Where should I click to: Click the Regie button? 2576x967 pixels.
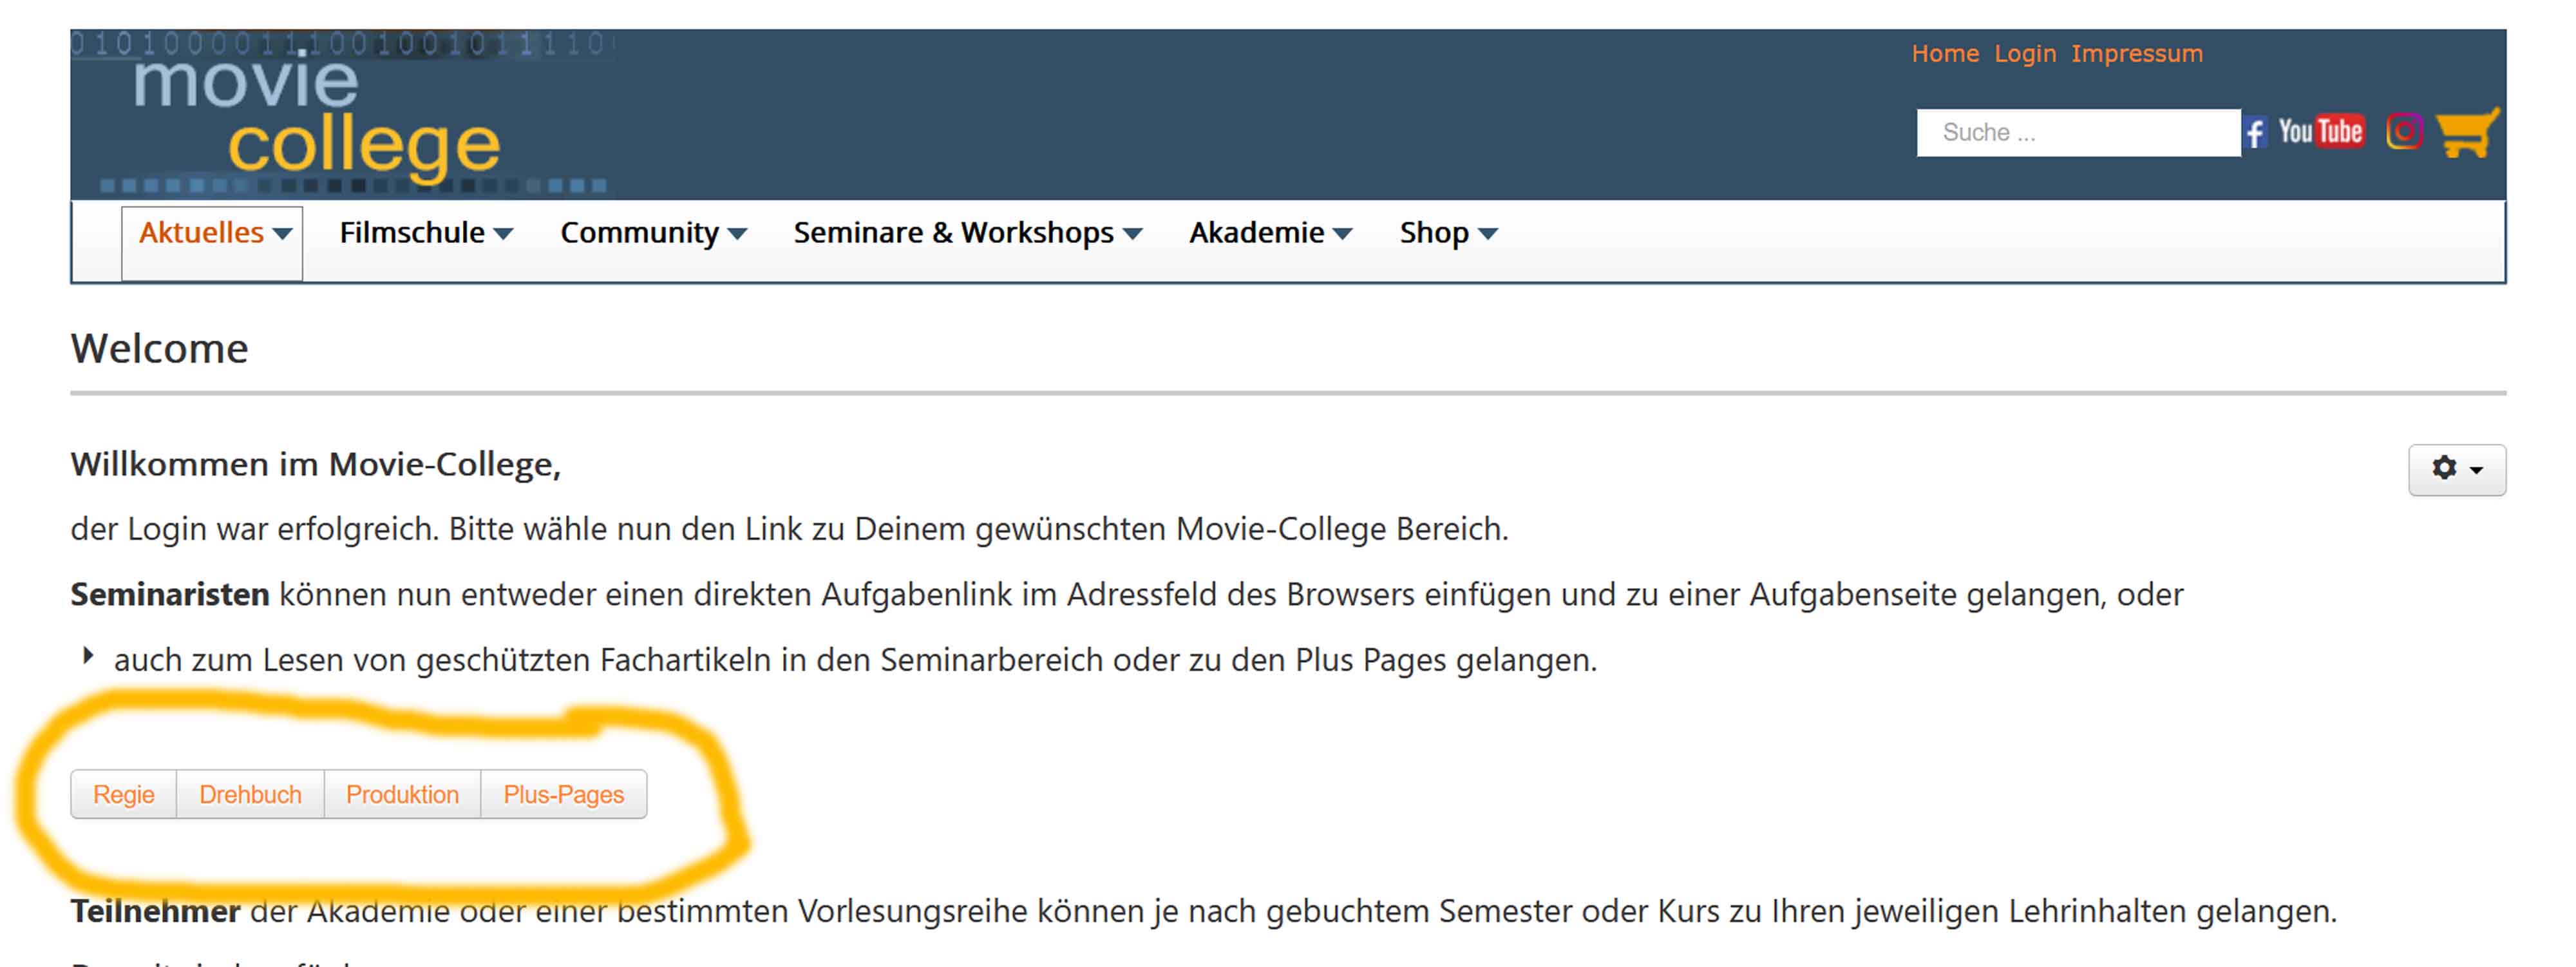coord(124,794)
